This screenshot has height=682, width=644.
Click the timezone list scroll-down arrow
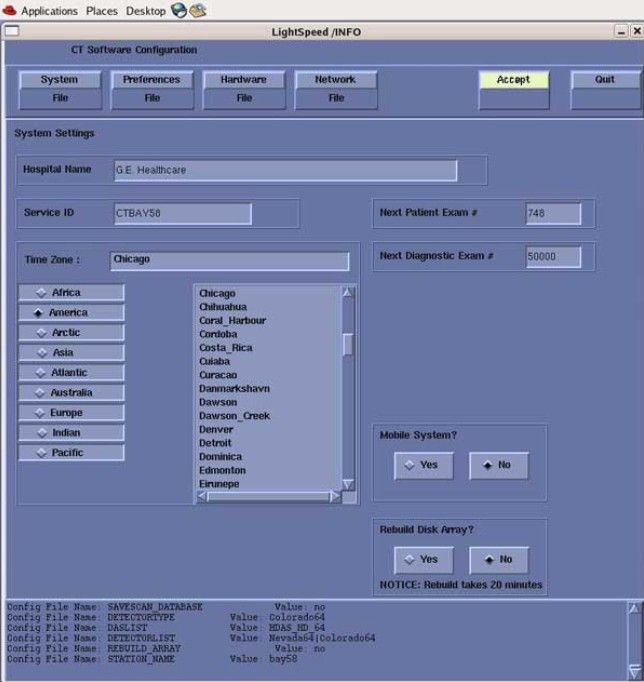[x=348, y=484]
